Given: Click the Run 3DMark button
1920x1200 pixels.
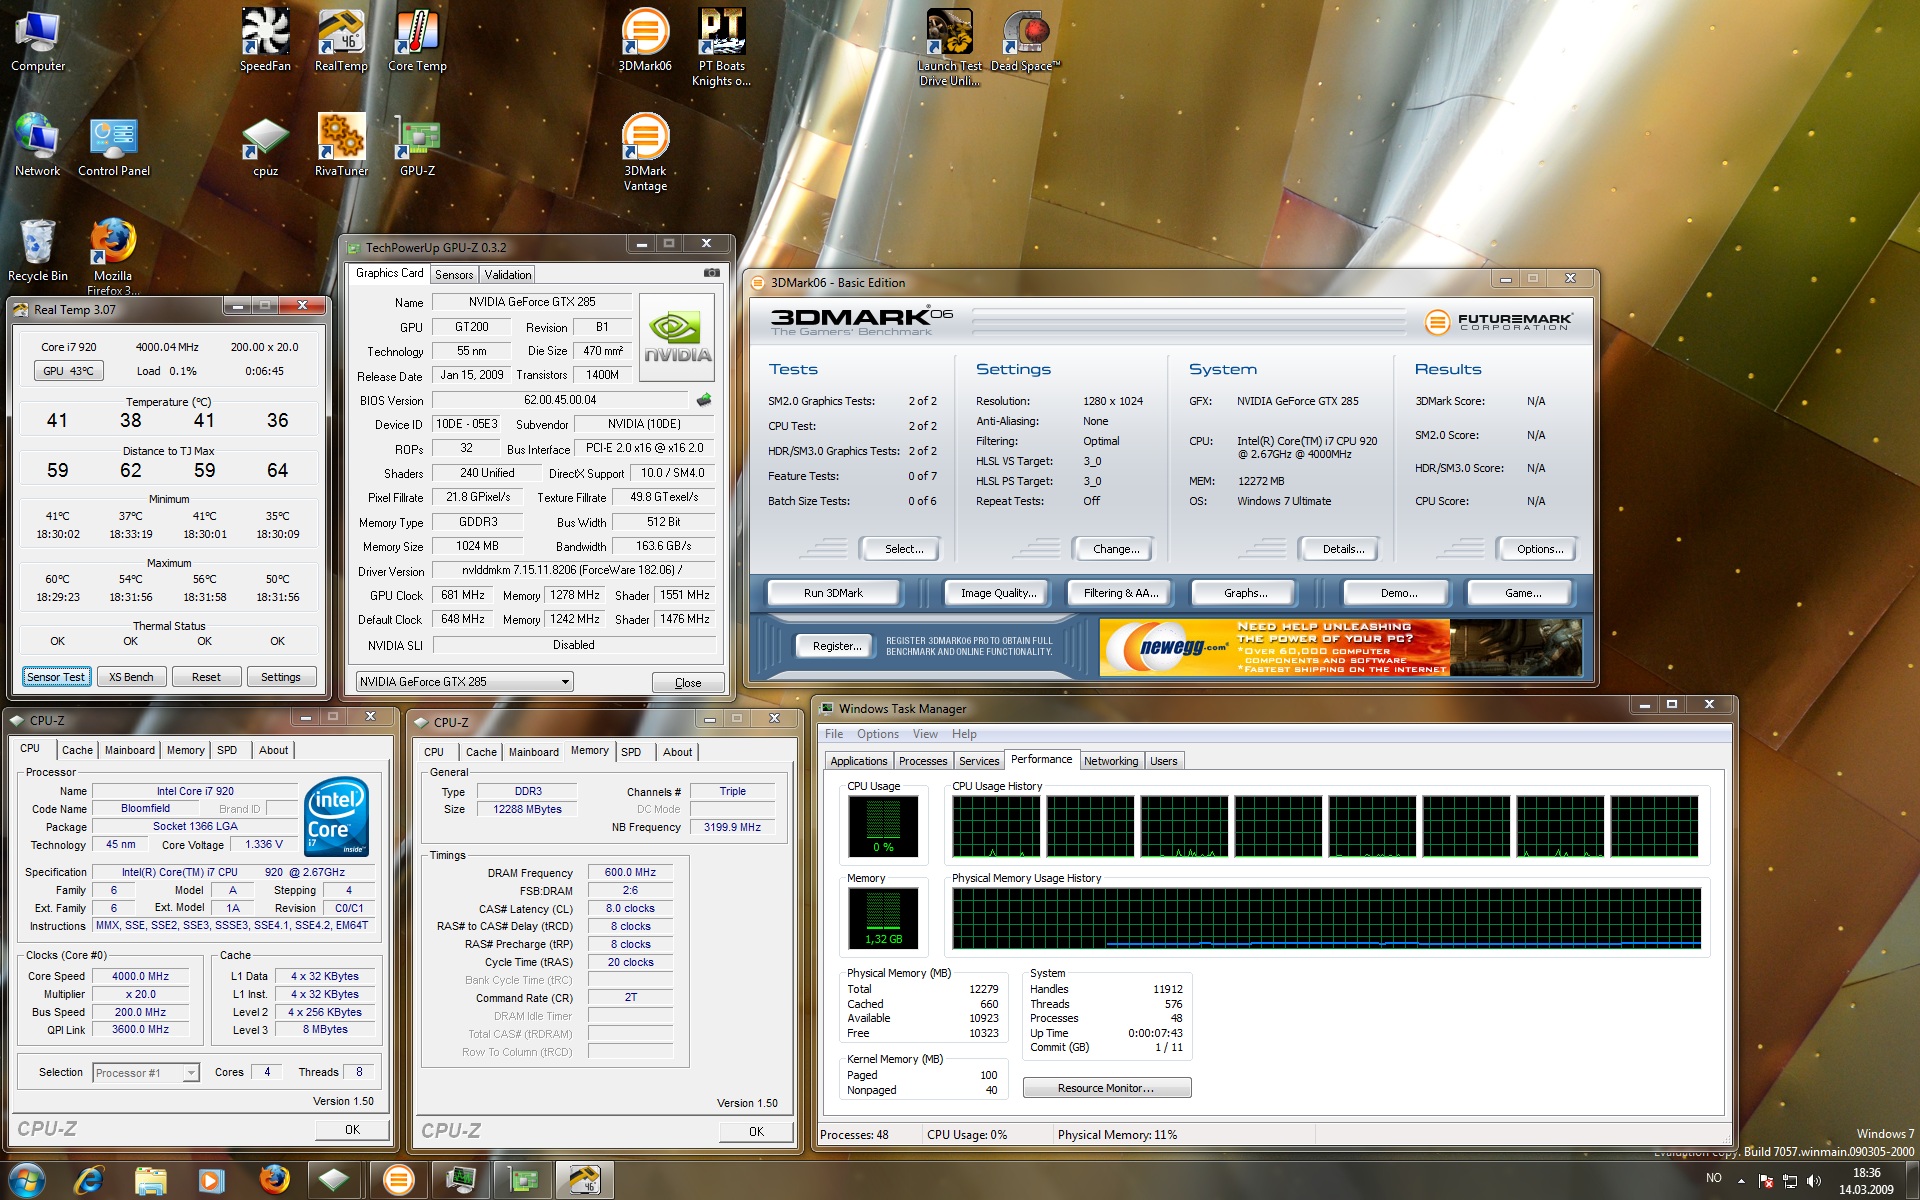Looking at the screenshot, I should pos(833,593).
